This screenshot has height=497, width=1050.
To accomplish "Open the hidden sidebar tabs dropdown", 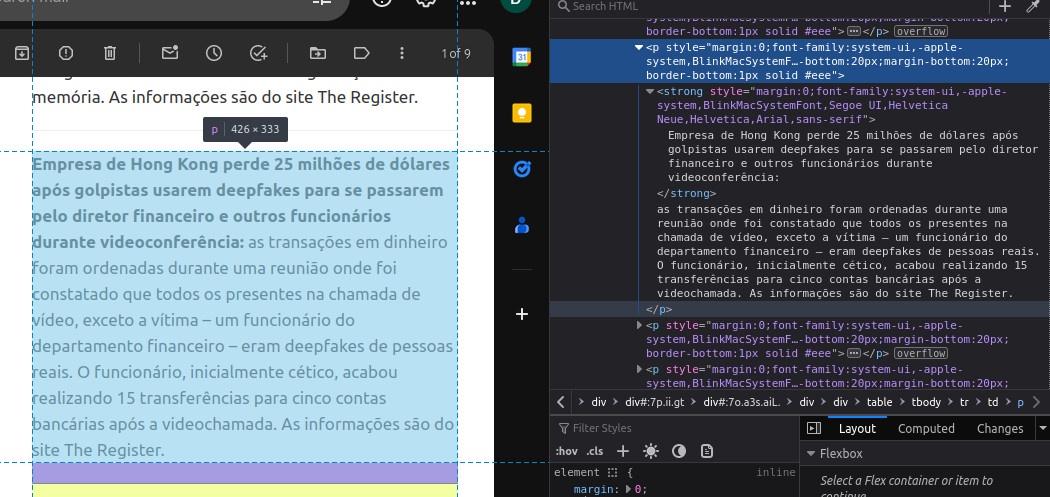I will click(1042, 428).
